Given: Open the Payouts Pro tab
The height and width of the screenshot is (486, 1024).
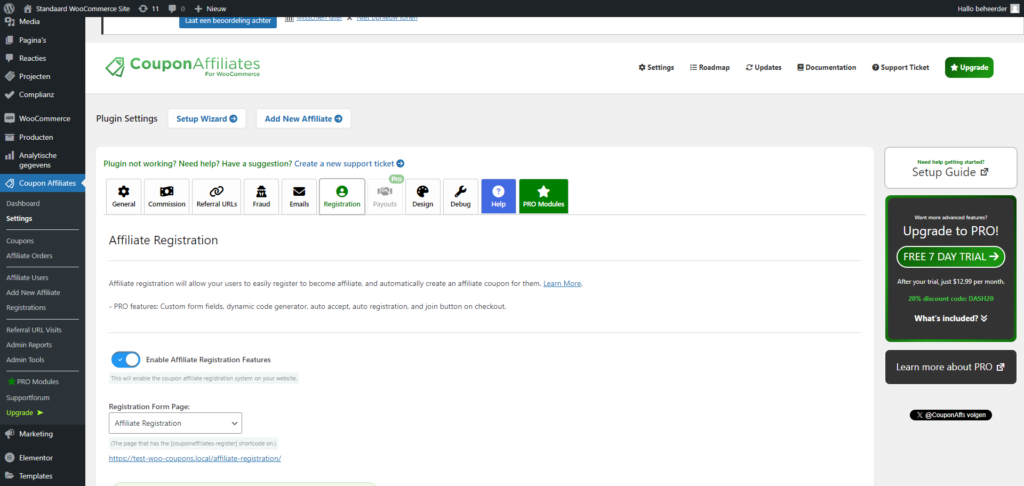Looking at the screenshot, I should coord(385,197).
